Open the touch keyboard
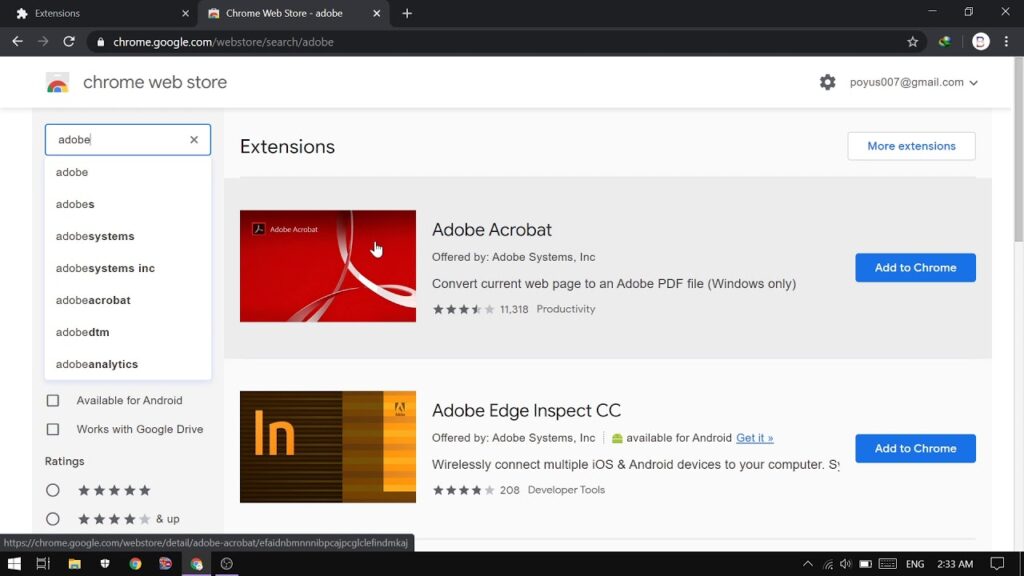This screenshot has height=576, width=1024. [888, 564]
